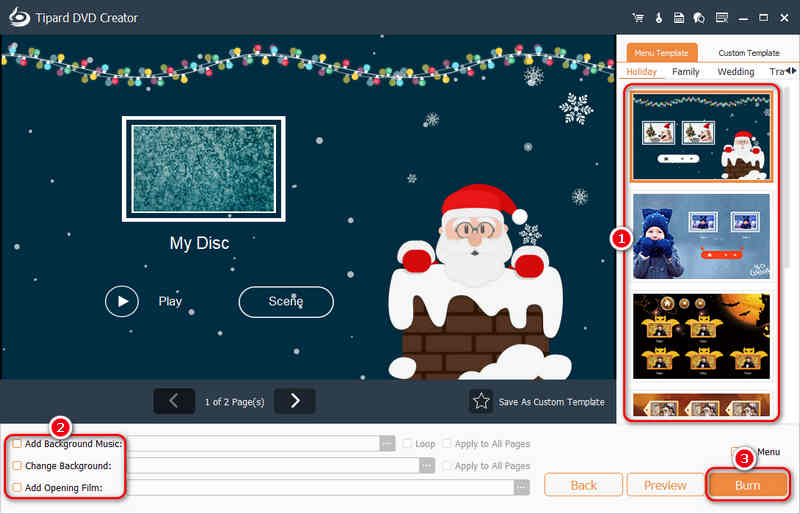Image resolution: width=800 pixels, height=514 pixels.
Task: Switch to Custom Template tab
Action: [x=748, y=53]
